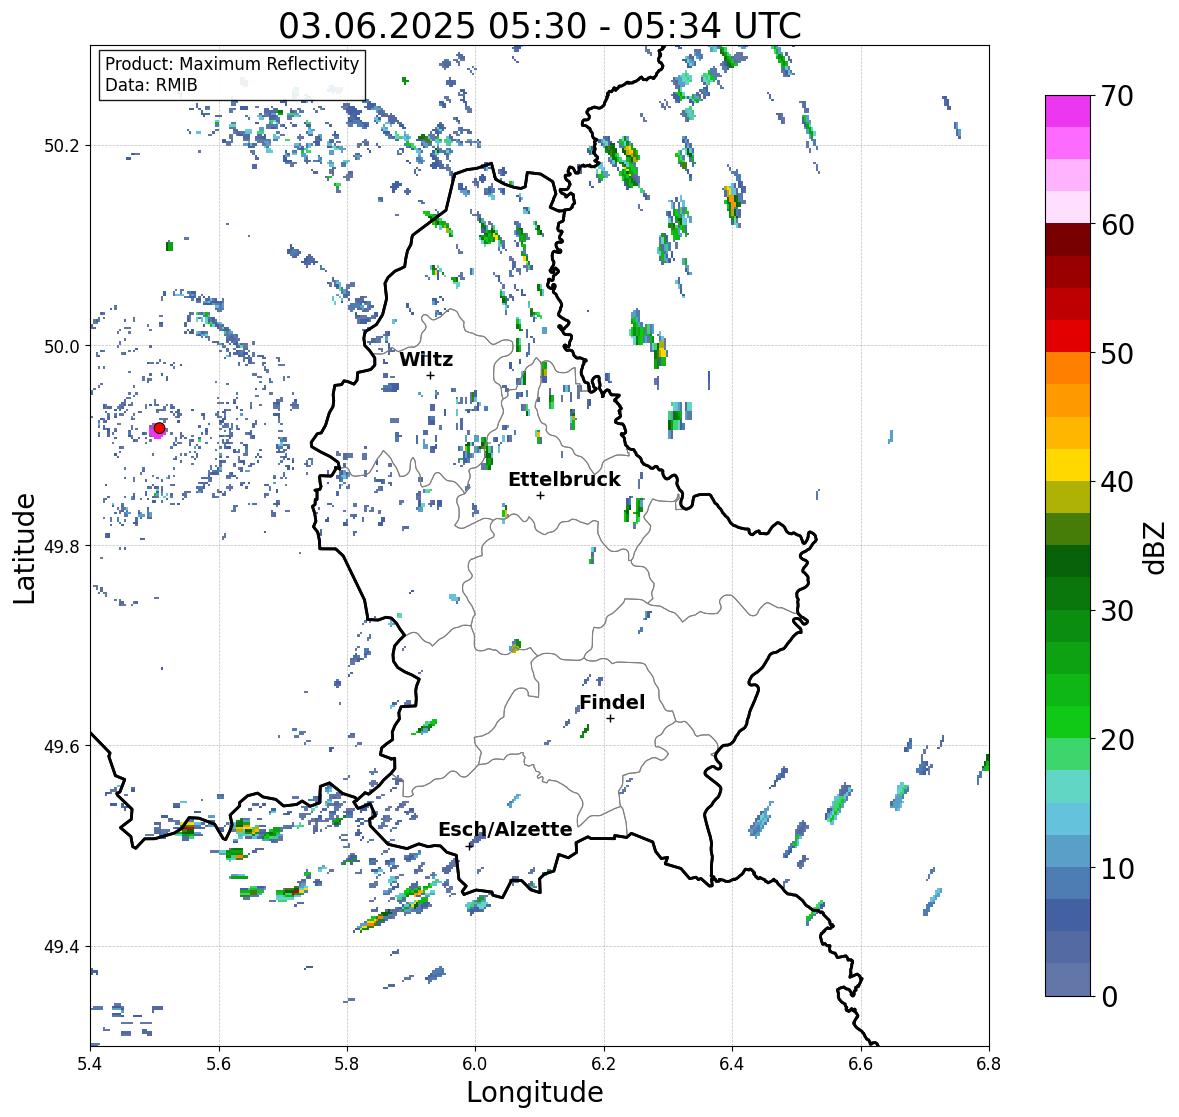Click the yellow colorbar band at 40 dBZ
The width and height of the screenshot is (1179, 1117).
(x=1068, y=465)
